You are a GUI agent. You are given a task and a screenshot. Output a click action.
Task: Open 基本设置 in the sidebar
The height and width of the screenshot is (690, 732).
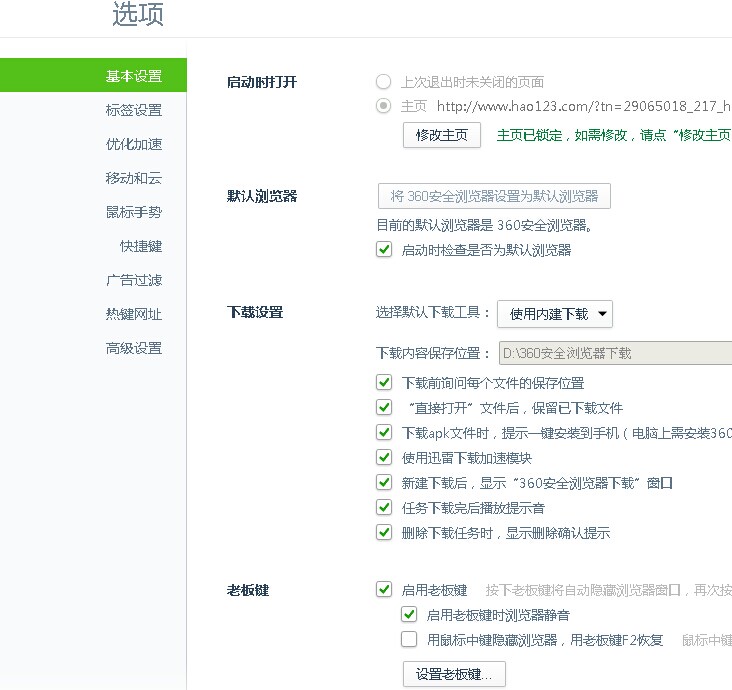133,76
